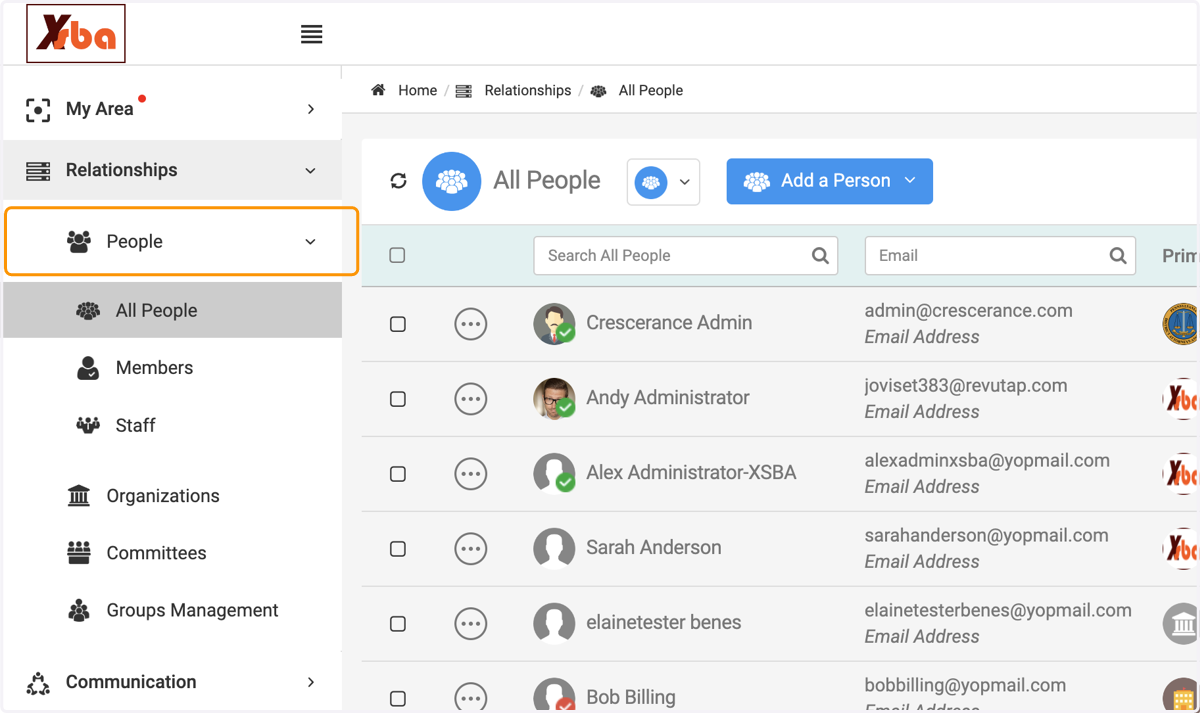Check the box for Sarah Anderson

pyautogui.click(x=398, y=549)
